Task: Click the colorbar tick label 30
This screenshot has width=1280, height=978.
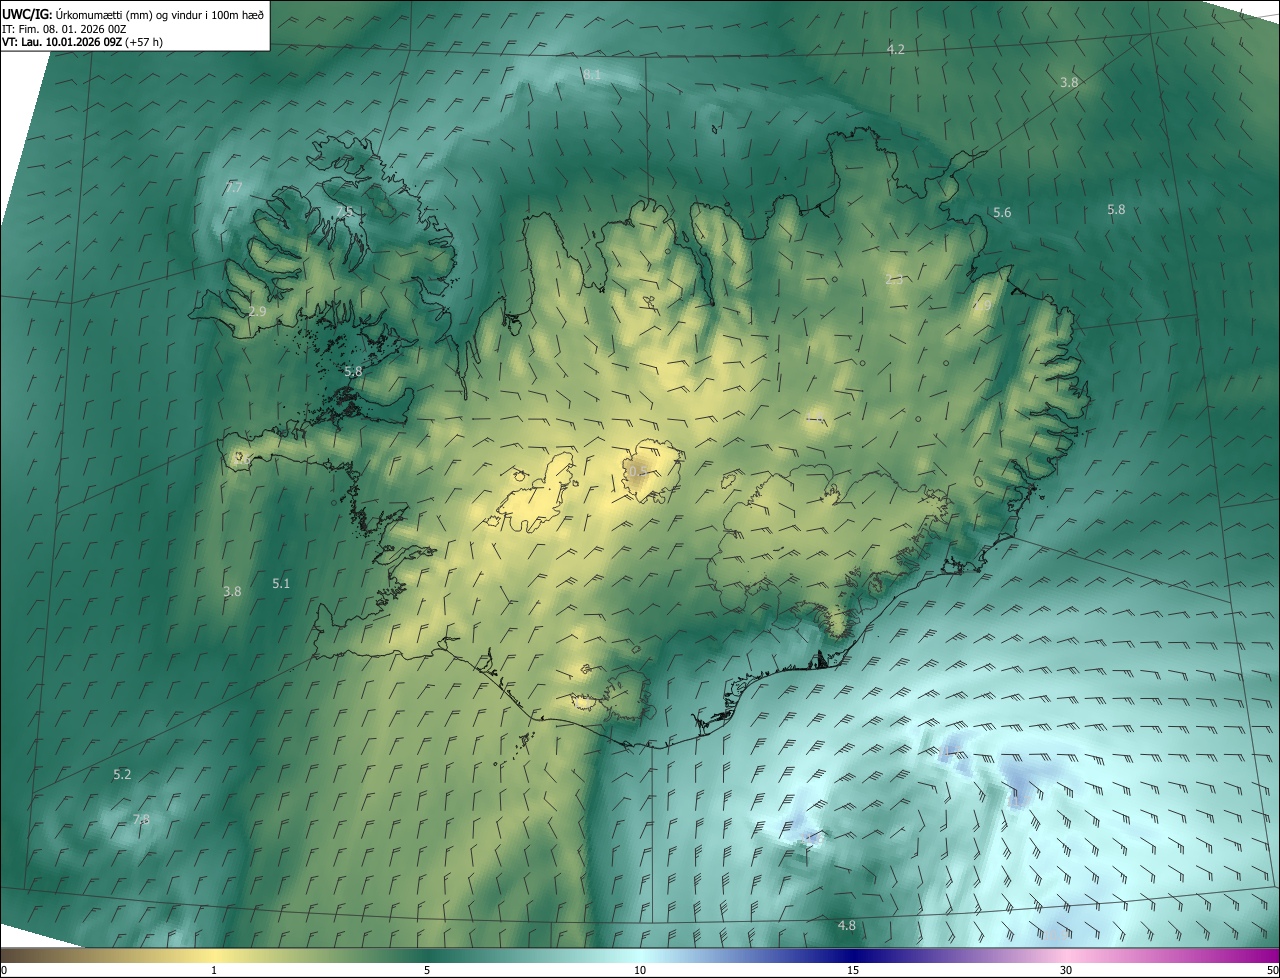Action: click(1066, 970)
